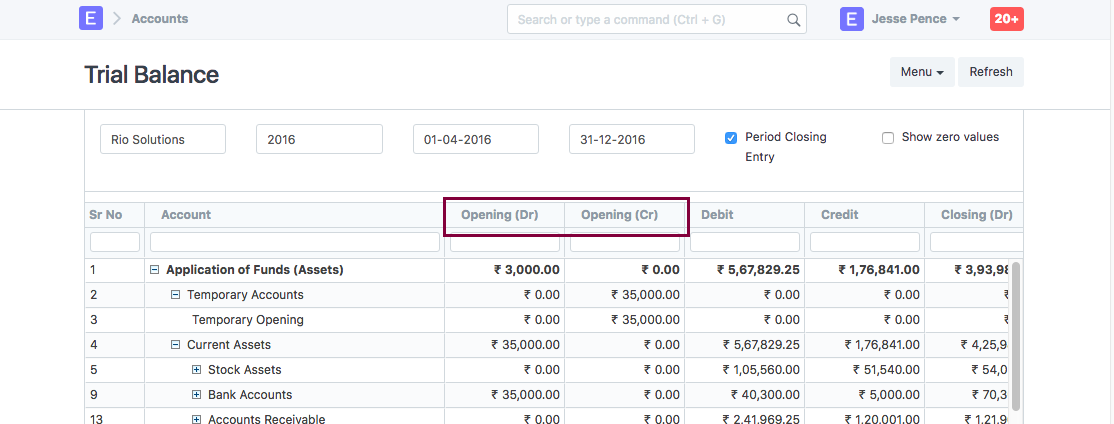Expand the Accounts Receivable group

[x=197, y=419]
